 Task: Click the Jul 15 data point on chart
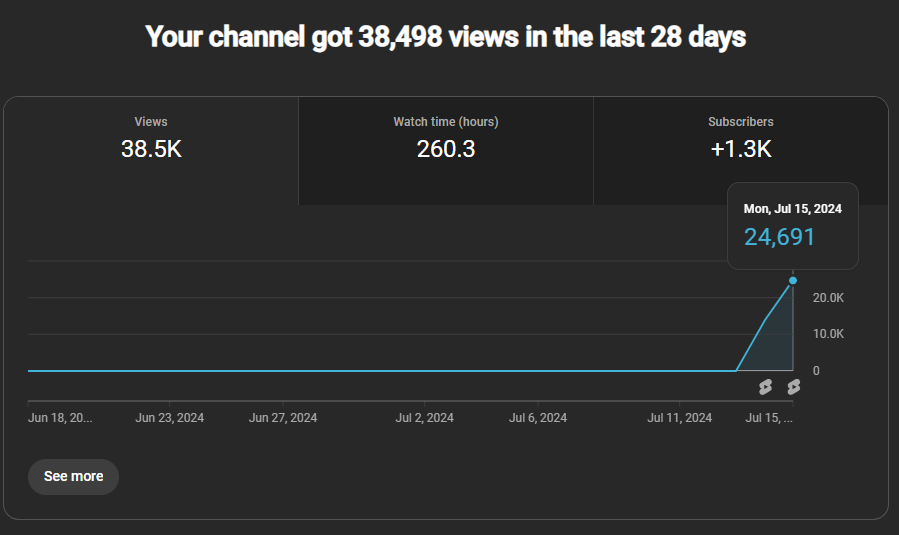[793, 280]
